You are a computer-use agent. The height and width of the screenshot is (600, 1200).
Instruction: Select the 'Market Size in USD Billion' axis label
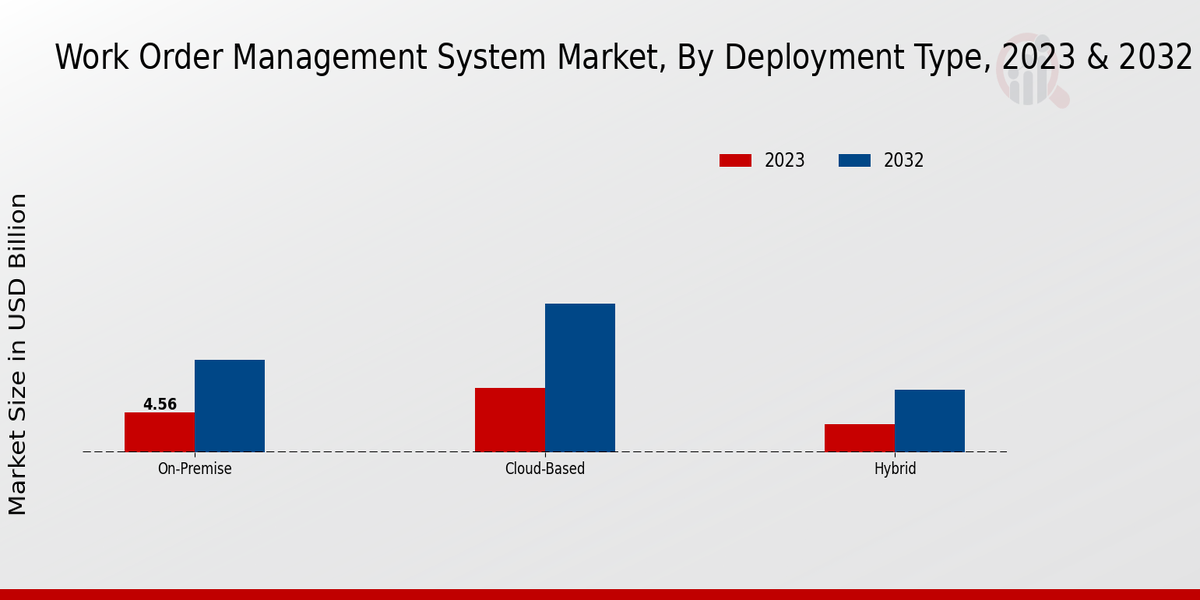(18, 355)
